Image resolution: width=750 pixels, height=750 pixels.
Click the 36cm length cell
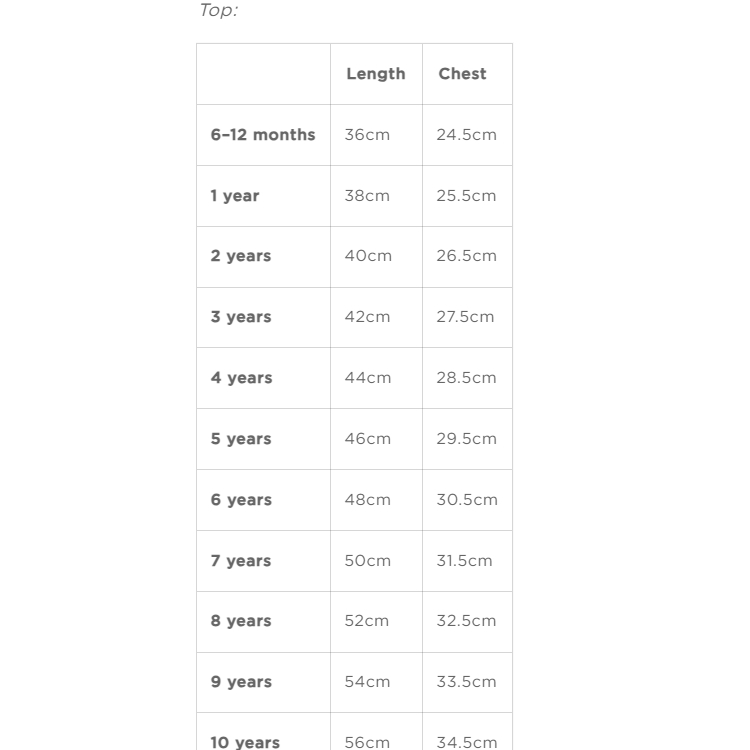tap(367, 135)
